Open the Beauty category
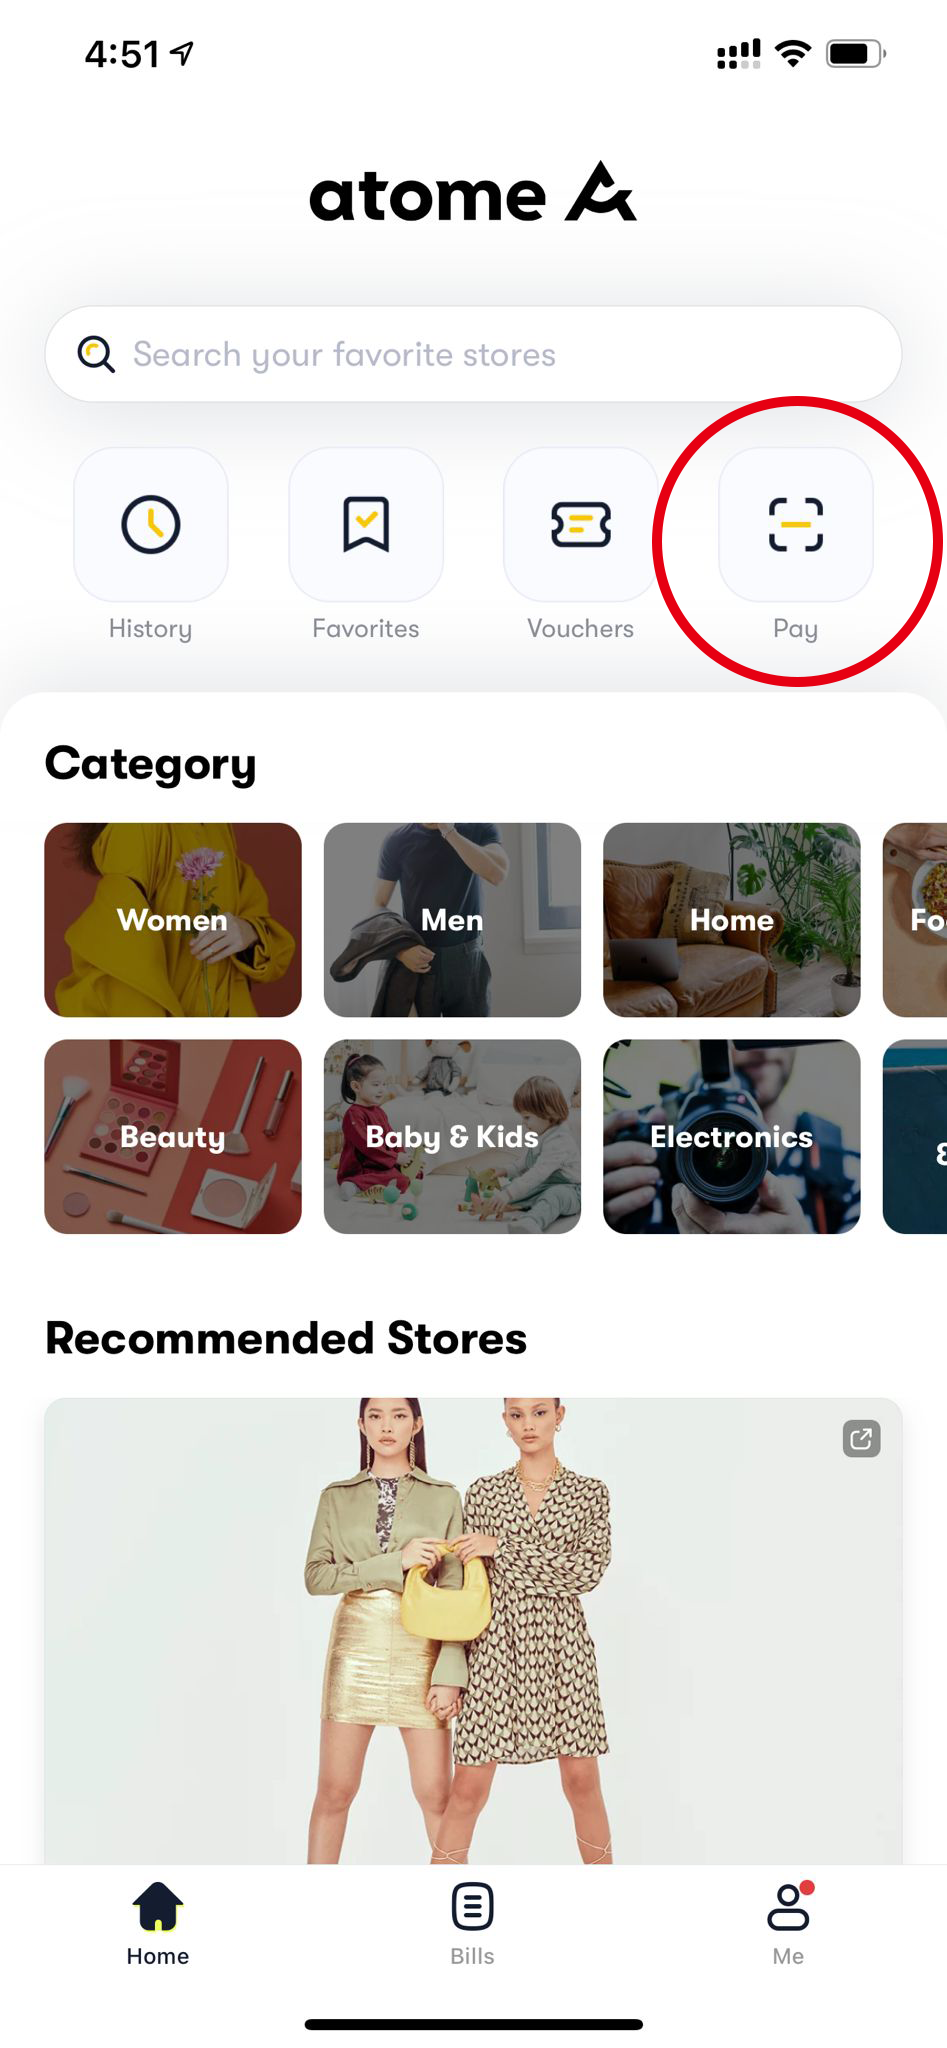 (x=173, y=1136)
